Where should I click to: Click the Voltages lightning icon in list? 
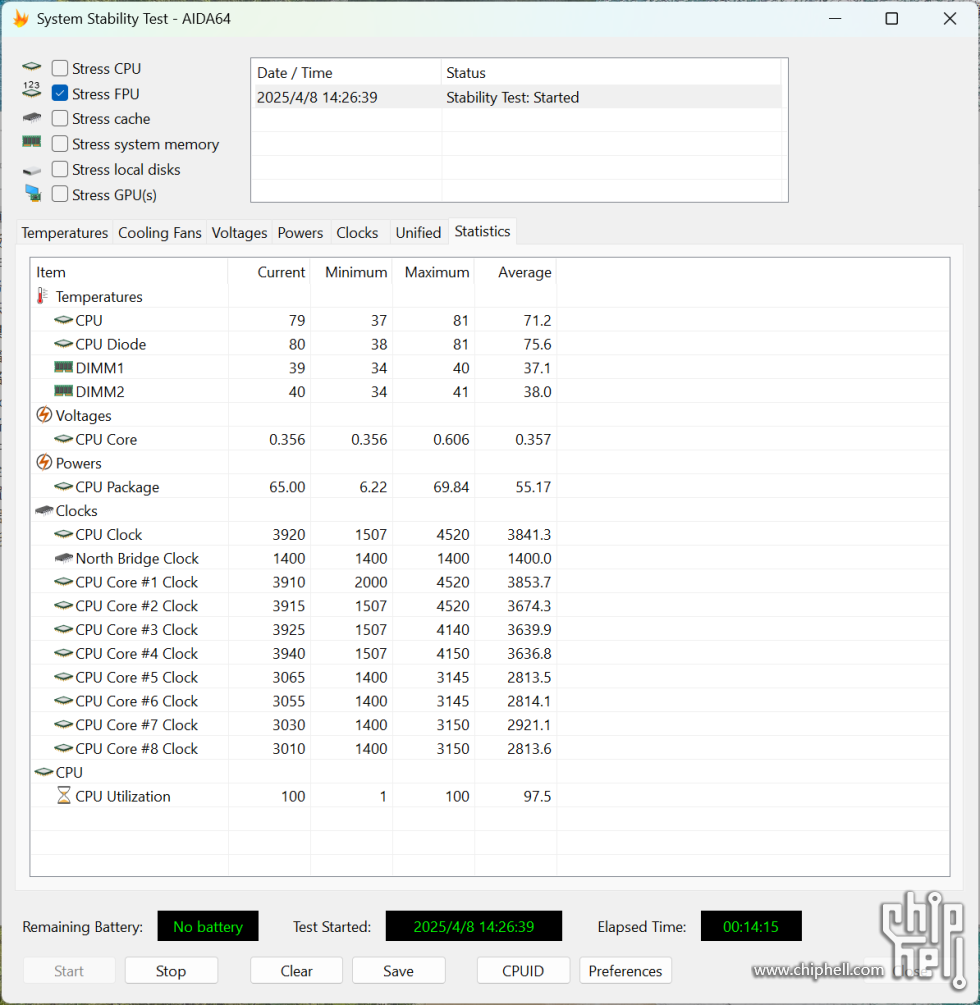coord(44,415)
